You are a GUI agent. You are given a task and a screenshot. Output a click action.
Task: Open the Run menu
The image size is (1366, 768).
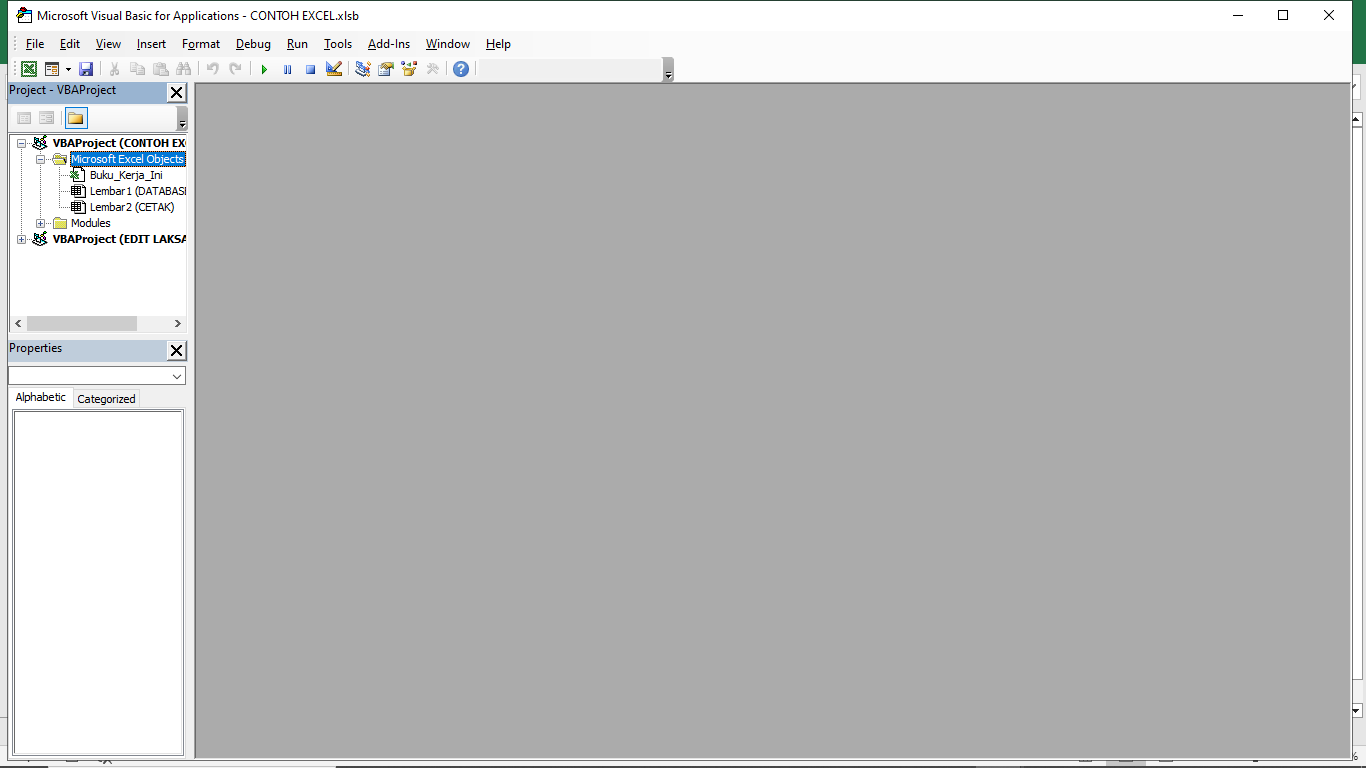click(x=297, y=44)
